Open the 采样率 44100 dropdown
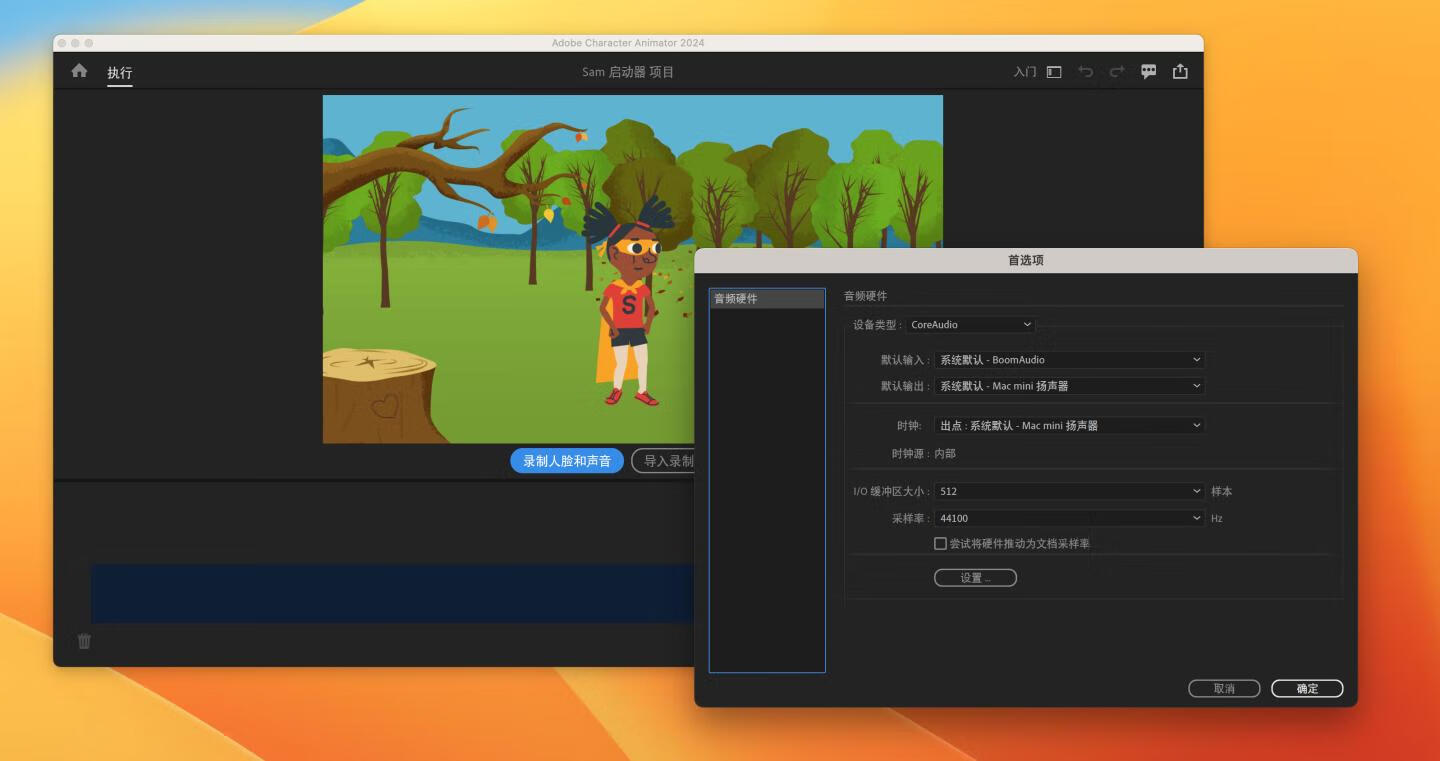The height and width of the screenshot is (761, 1440). coord(1069,518)
